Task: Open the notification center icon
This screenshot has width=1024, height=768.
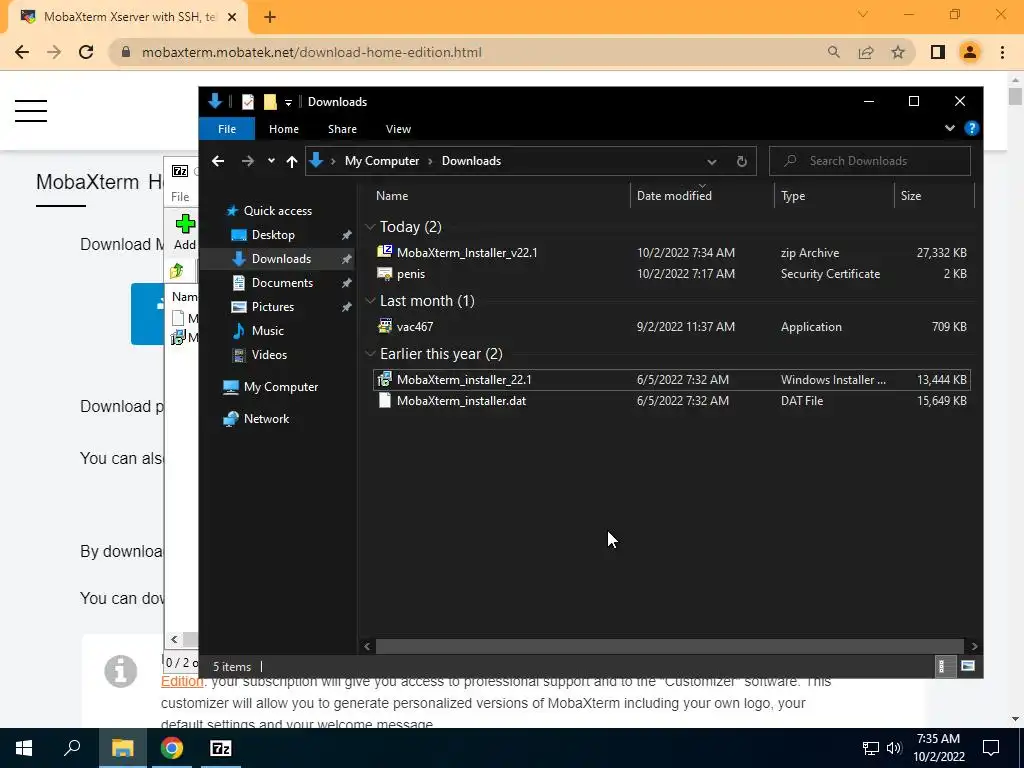Action: point(991,748)
